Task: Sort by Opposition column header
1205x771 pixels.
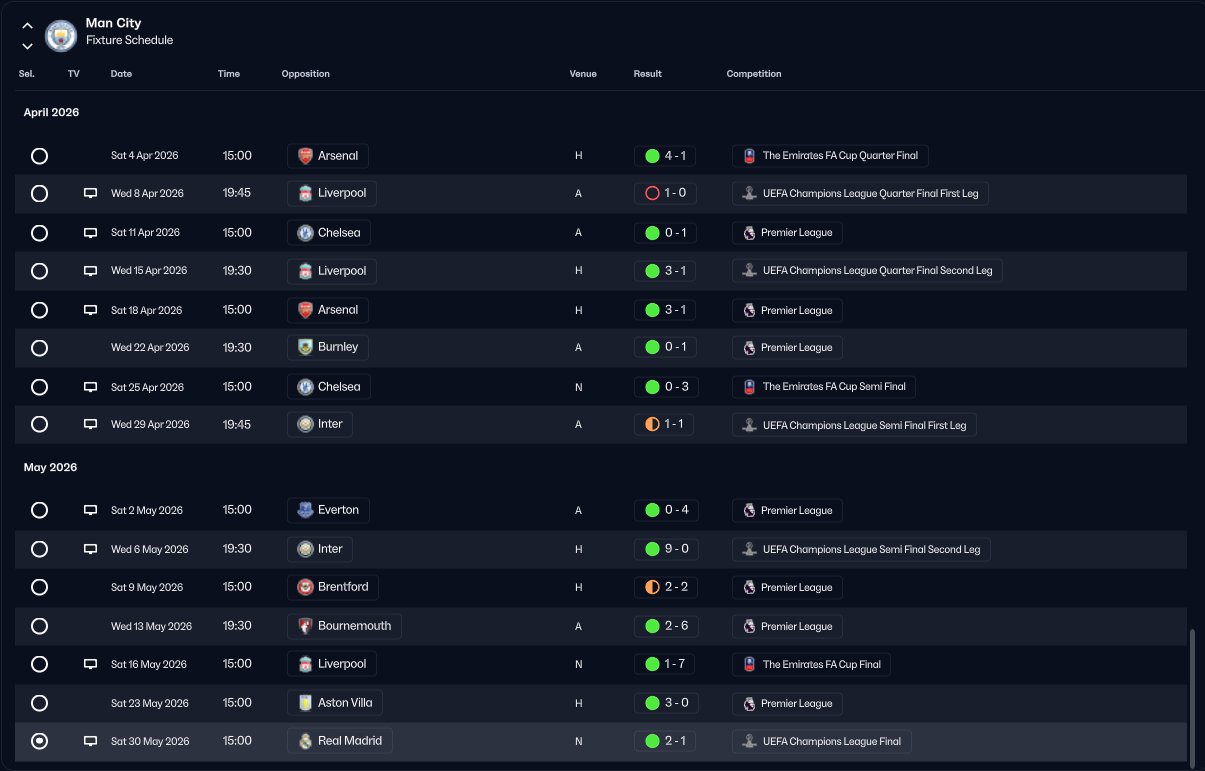Action: (x=306, y=74)
